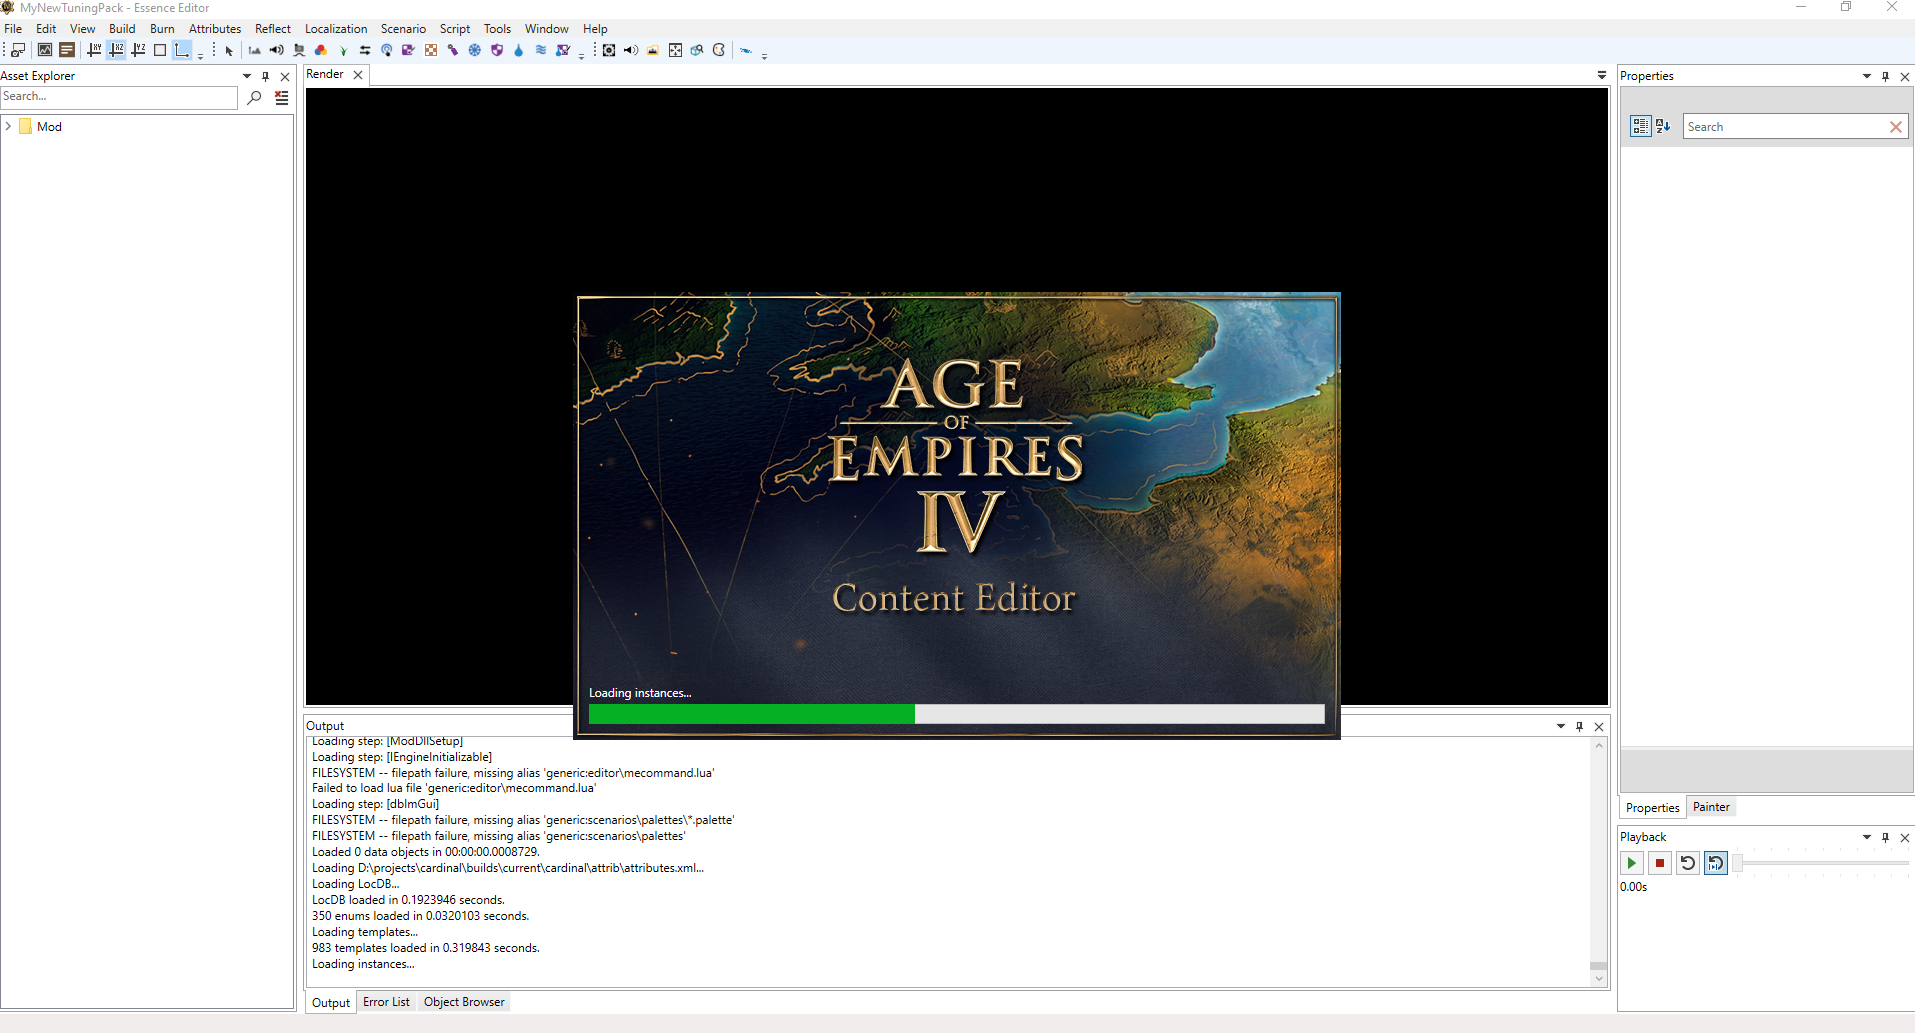Click the green grass sprout icon
The height and width of the screenshot is (1033, 1915).
343,50
